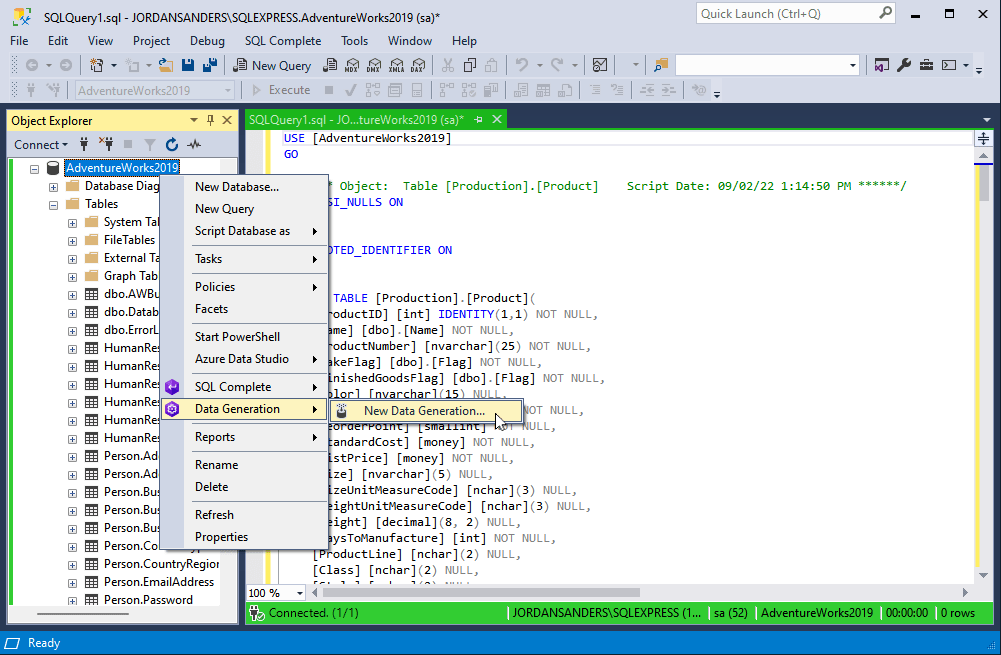The height and width of the screenshot is (655, 1001).
Task: Click the Refresh icon in Object Explorer
Action: 172,145
